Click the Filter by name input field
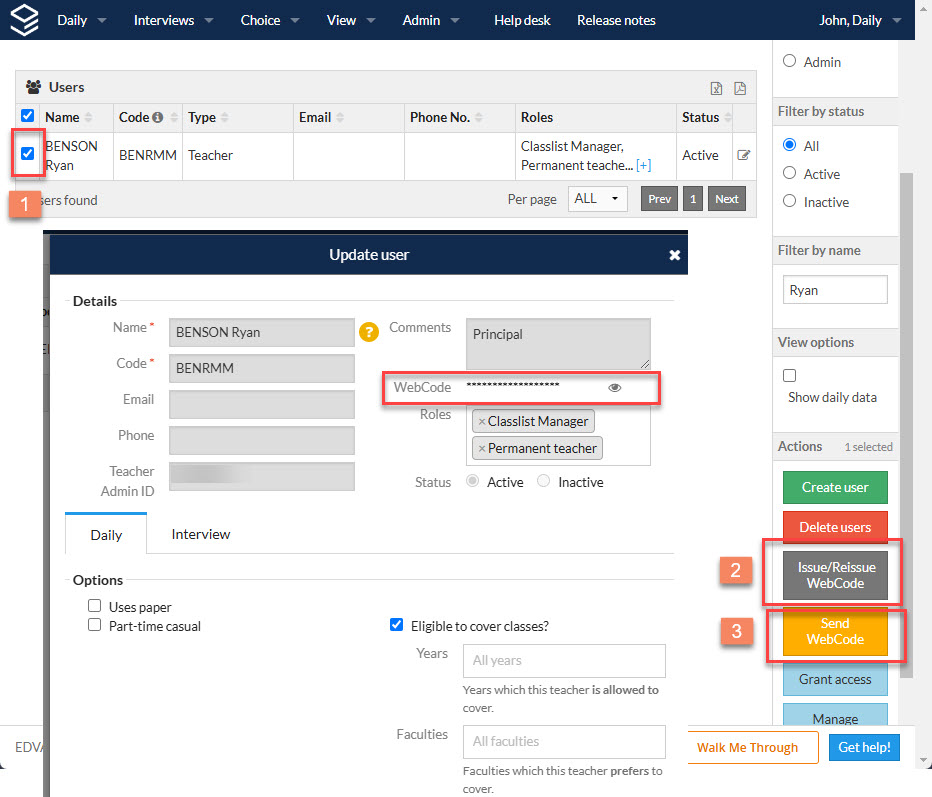The height and width of the screenshot is (797, 932). 835,289
